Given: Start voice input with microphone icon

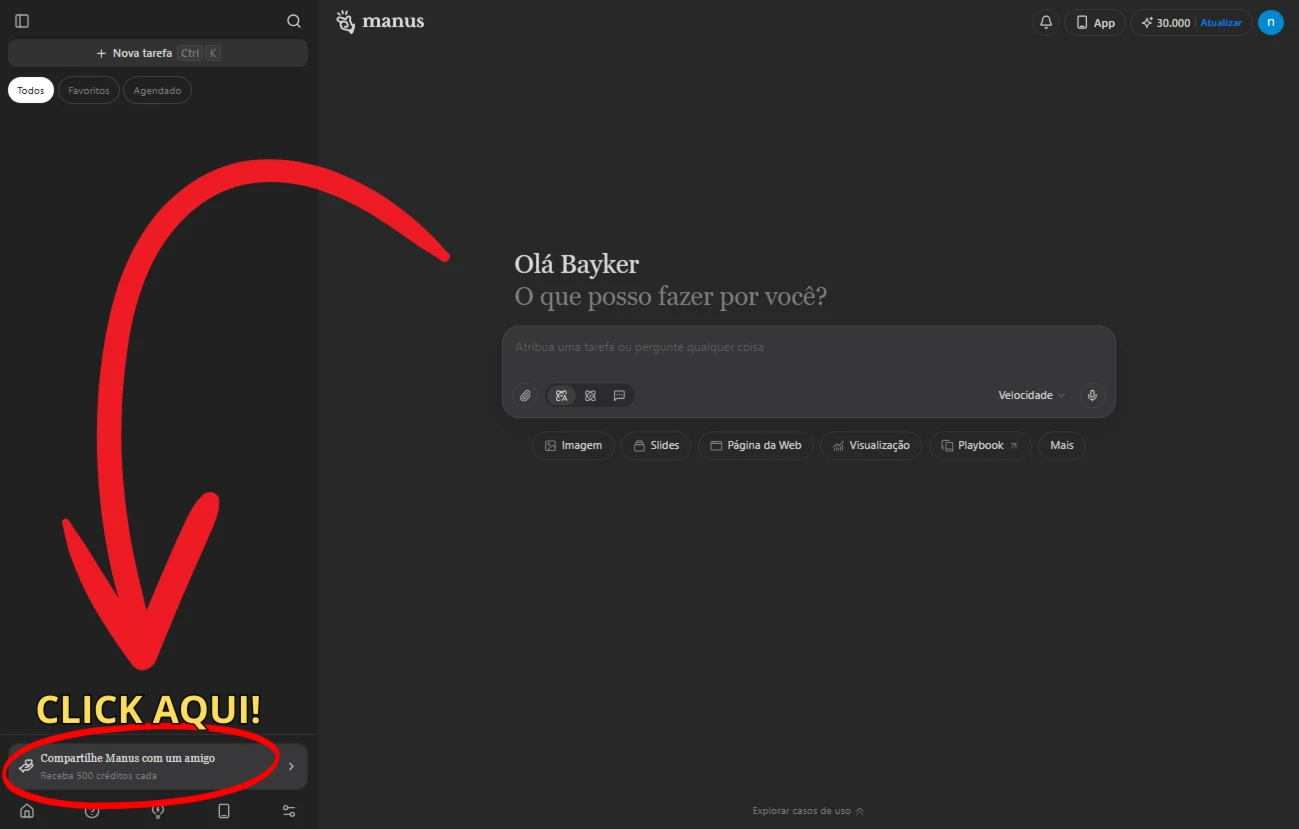Looking at the screenshot, I should [x=1092, y=396].
